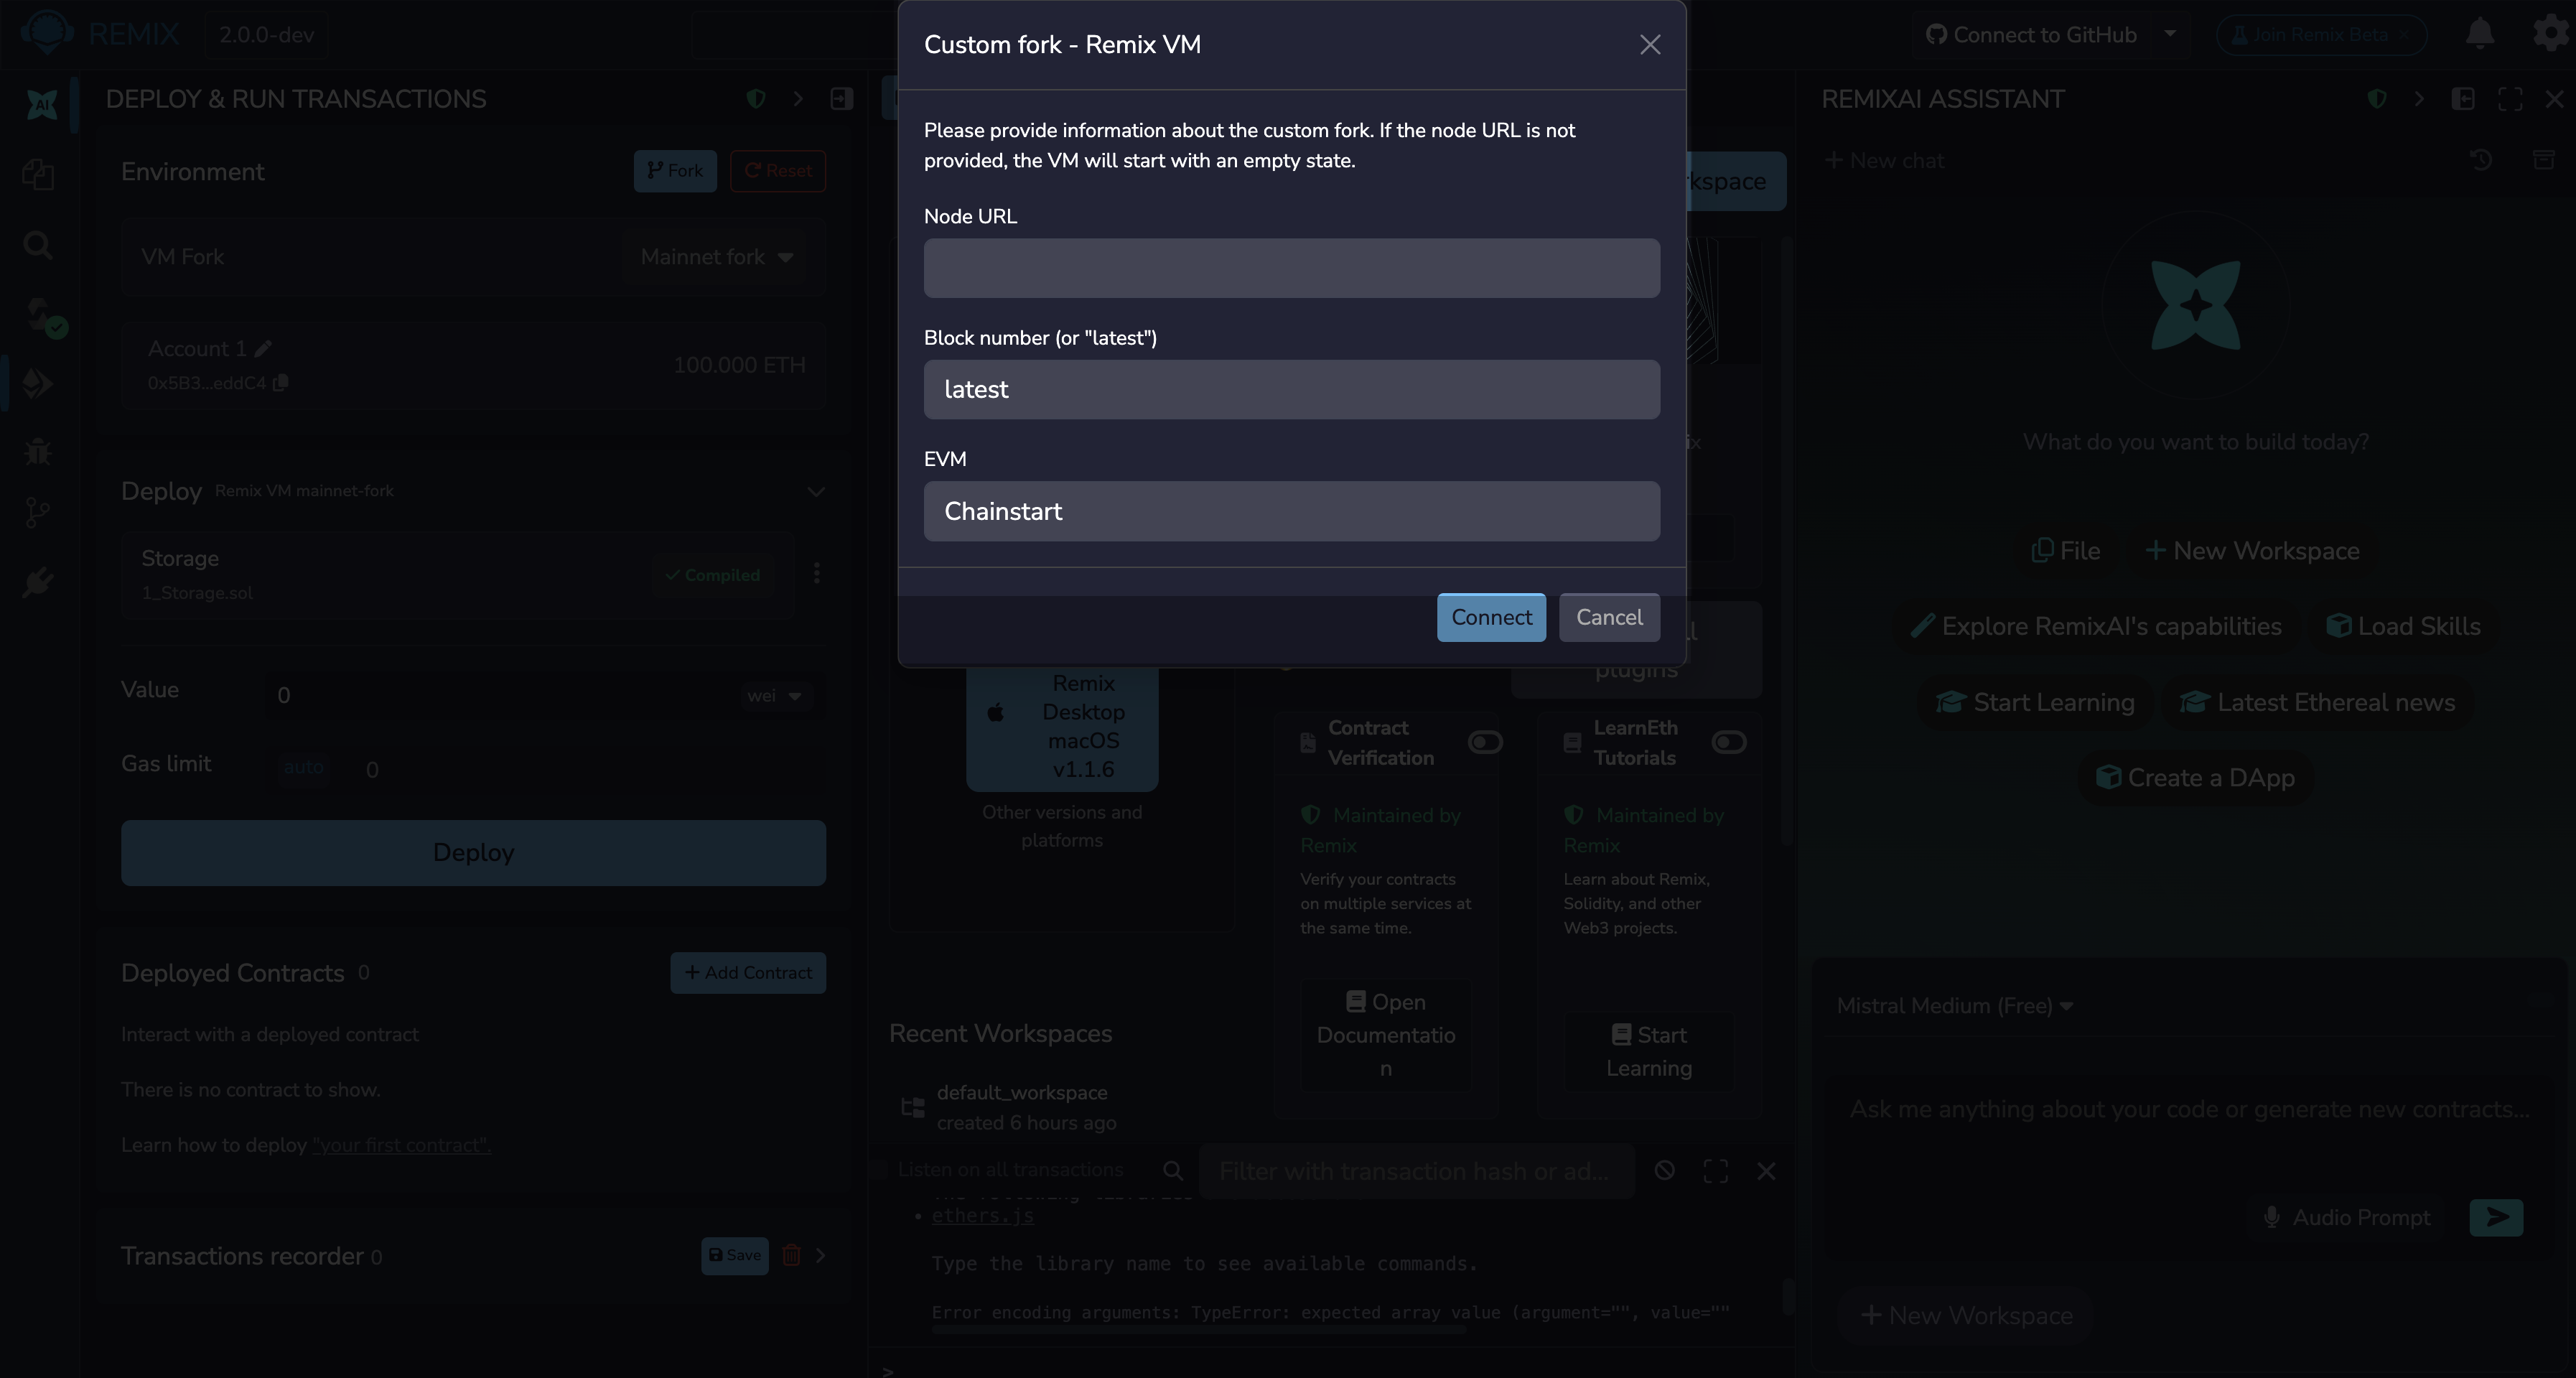Open notifications bell icon
This screenshot has width=2576, height=1378.
click(2480, 34)
